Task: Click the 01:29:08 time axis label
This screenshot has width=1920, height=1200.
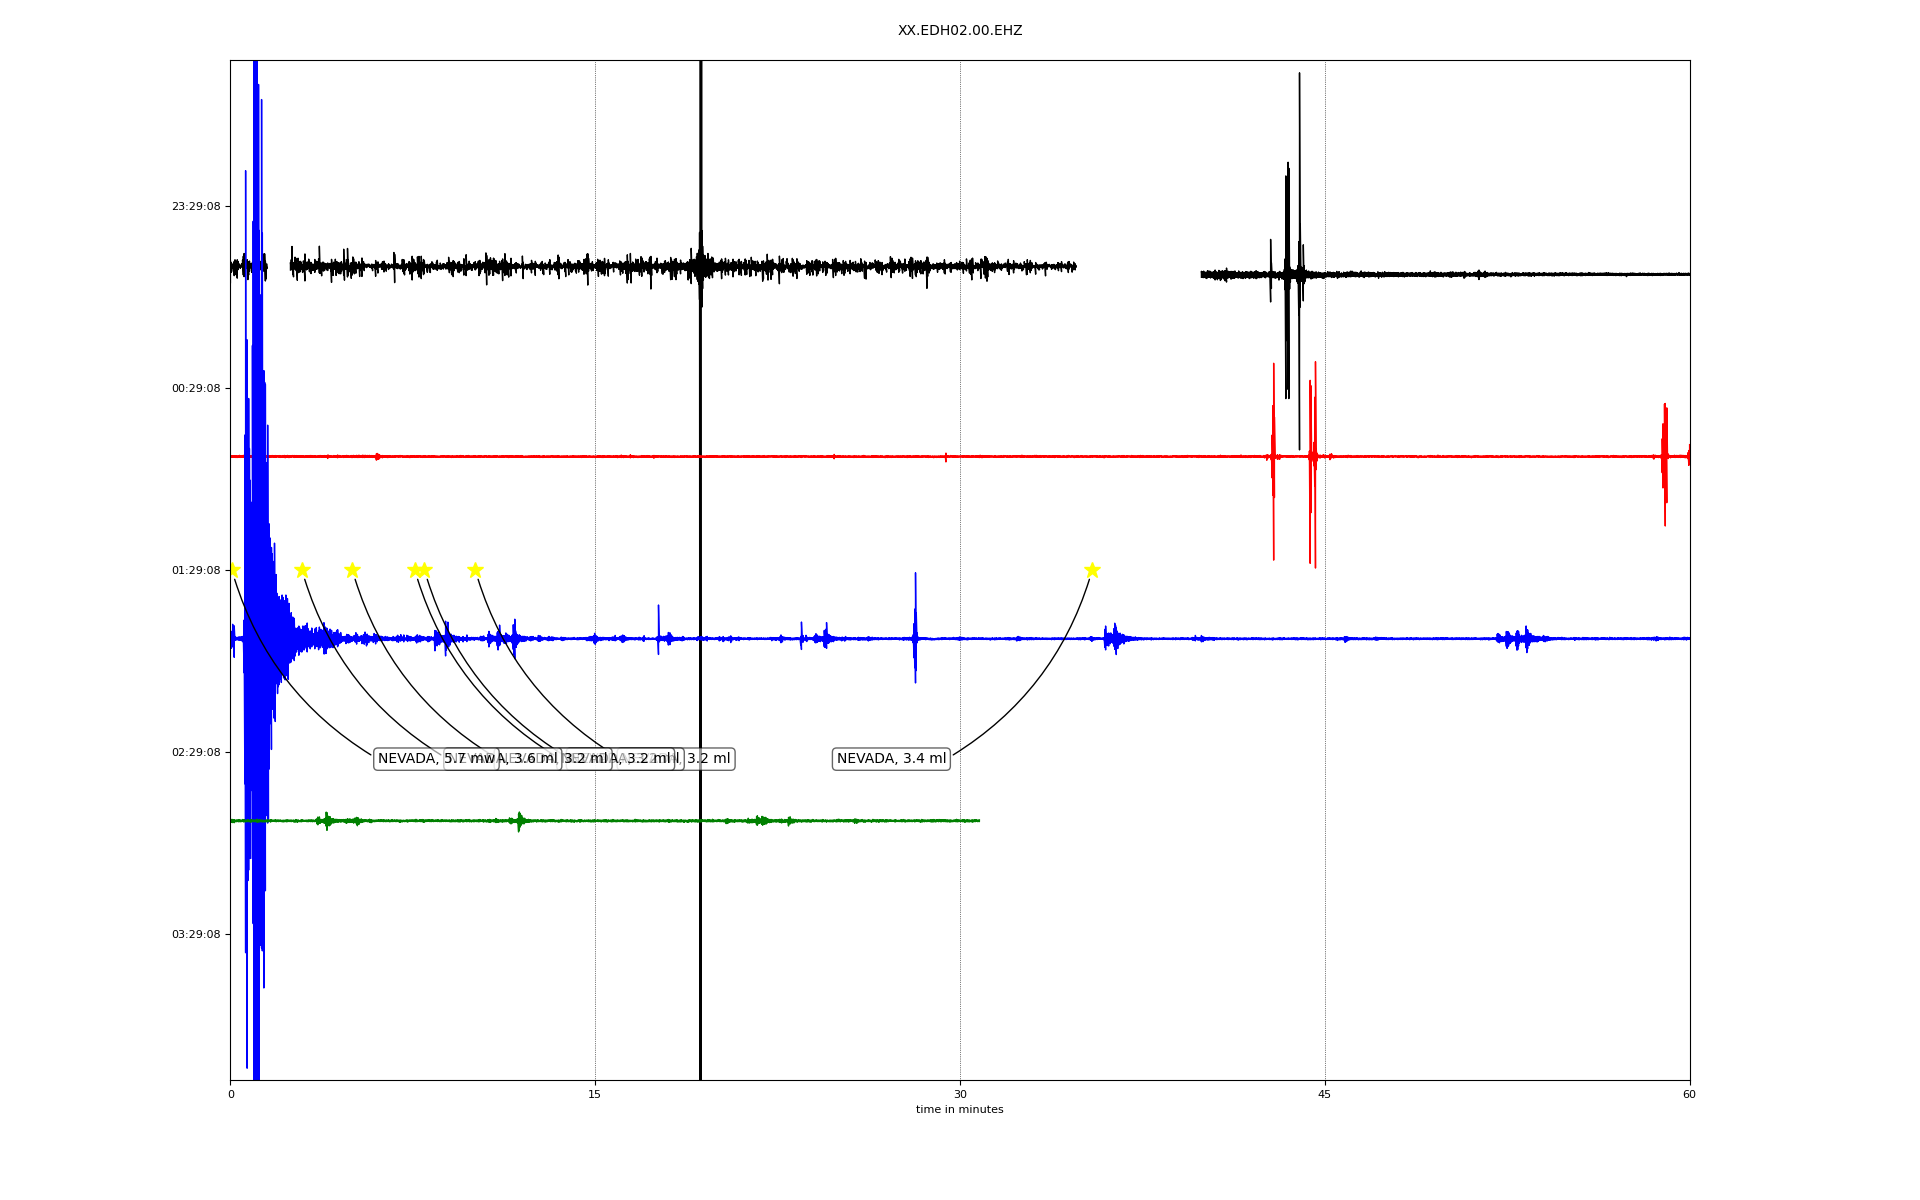Action: point(195,571)
